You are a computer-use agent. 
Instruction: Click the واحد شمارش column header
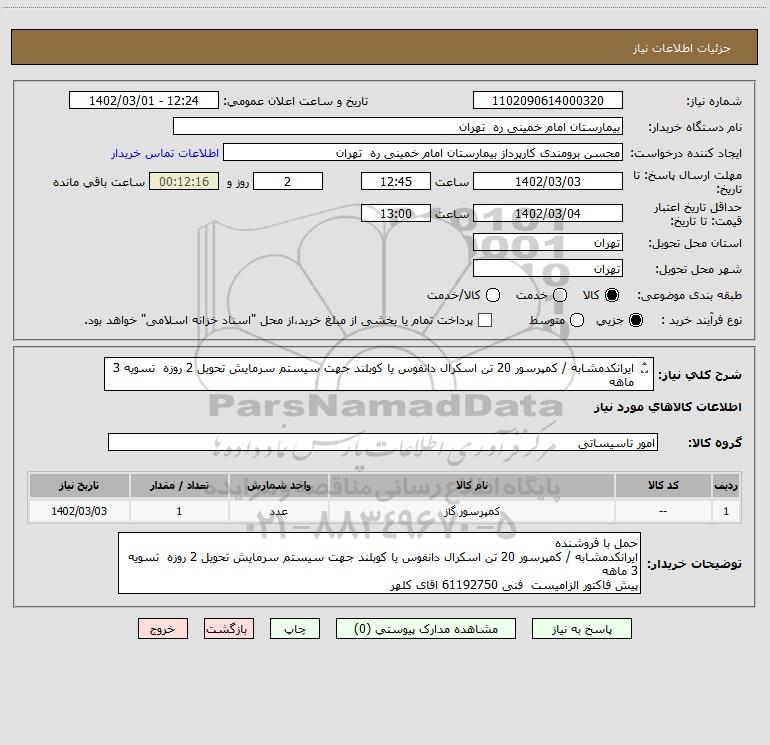tap(278, 485)
